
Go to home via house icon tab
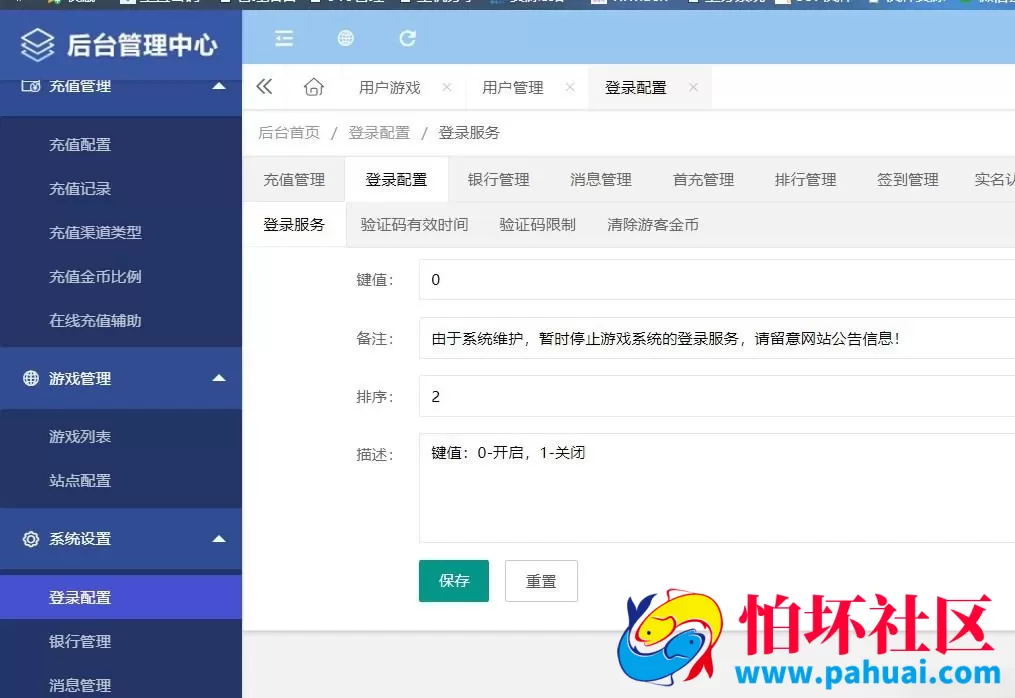tap(314, 87)
